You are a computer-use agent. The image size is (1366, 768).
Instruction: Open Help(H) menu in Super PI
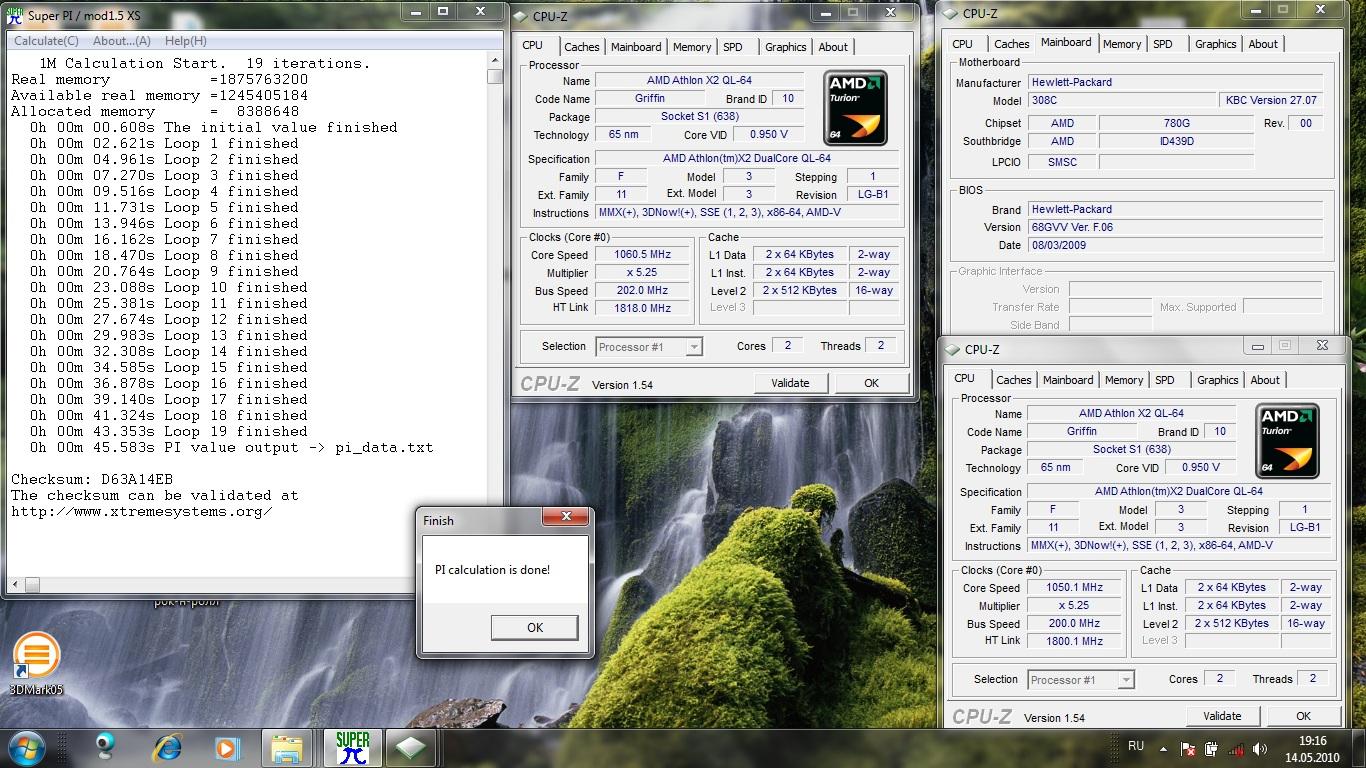[x=186, y=41]
